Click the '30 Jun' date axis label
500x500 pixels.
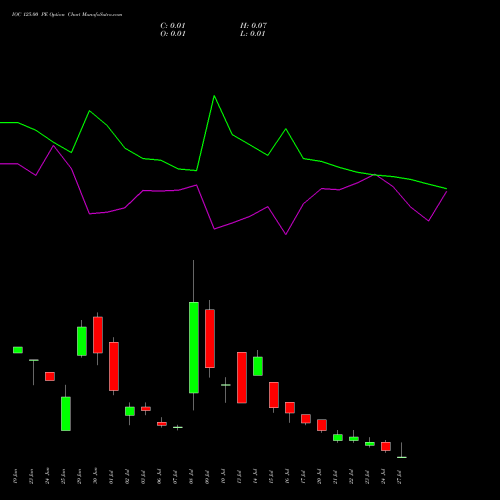(95, 476)
